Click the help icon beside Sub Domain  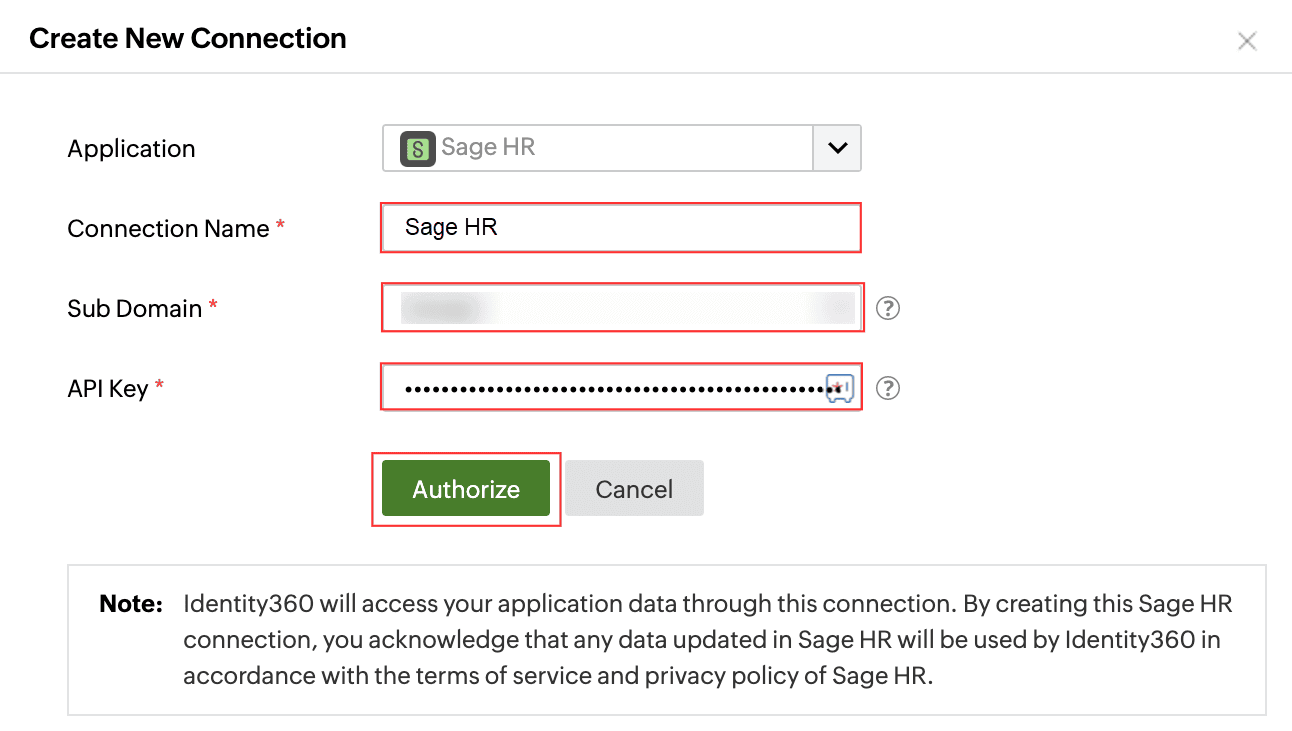coord(888,308)
